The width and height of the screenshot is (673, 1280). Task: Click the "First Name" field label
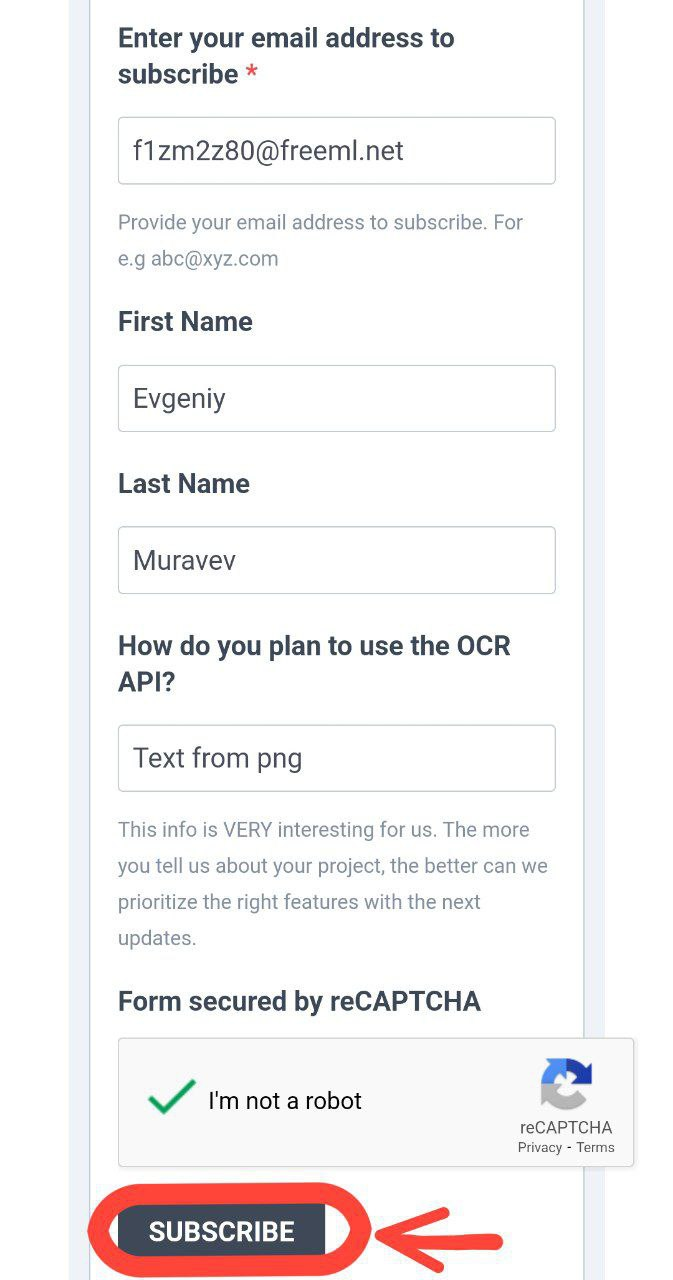tap(185, 322)
